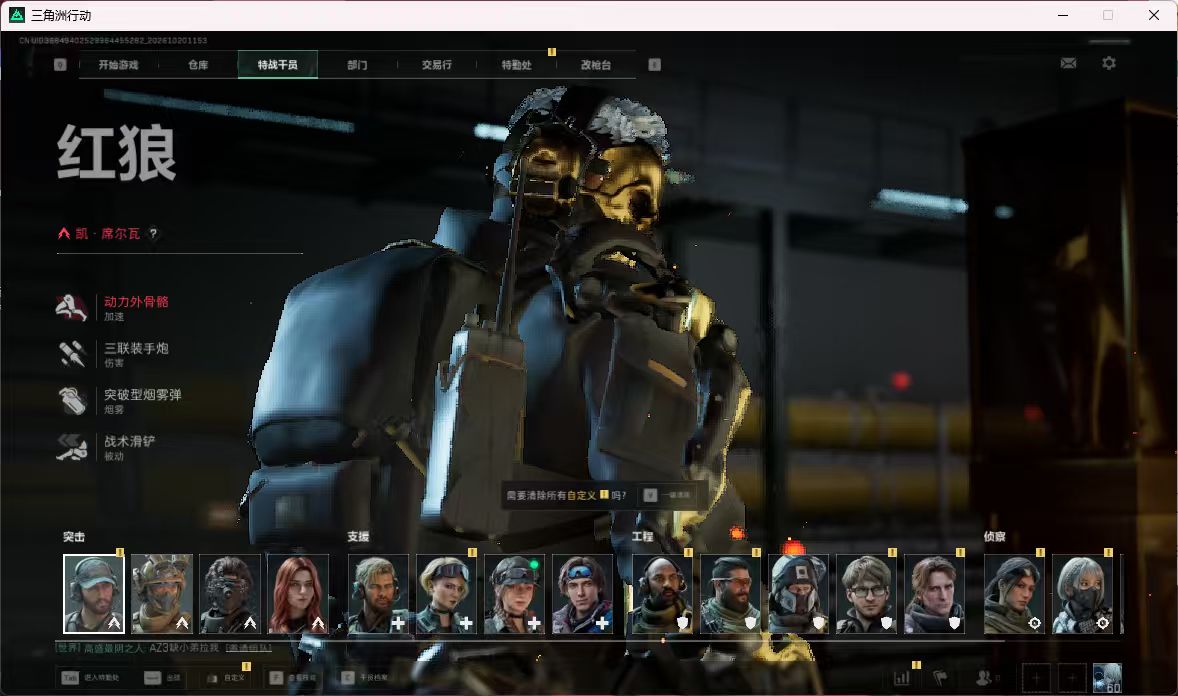Click the 干员档案 button
The width and height of the screenshot is (1178, 696).
pos(365,678)
